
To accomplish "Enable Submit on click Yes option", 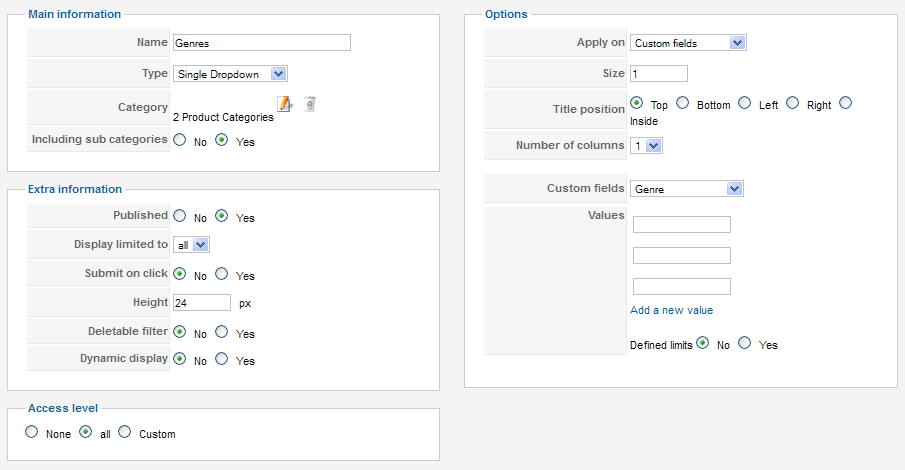I will click(222, 274).
